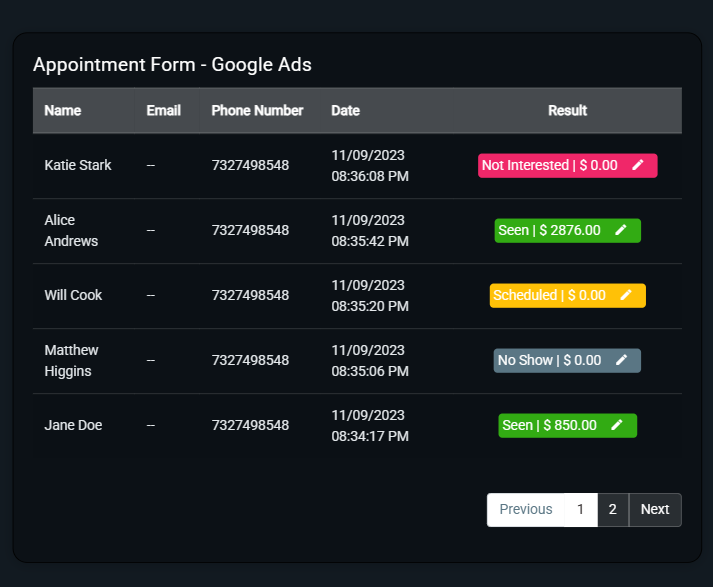Screen dimensions: 713x587
Task: Click the Date column header
Action: (345, 110)
